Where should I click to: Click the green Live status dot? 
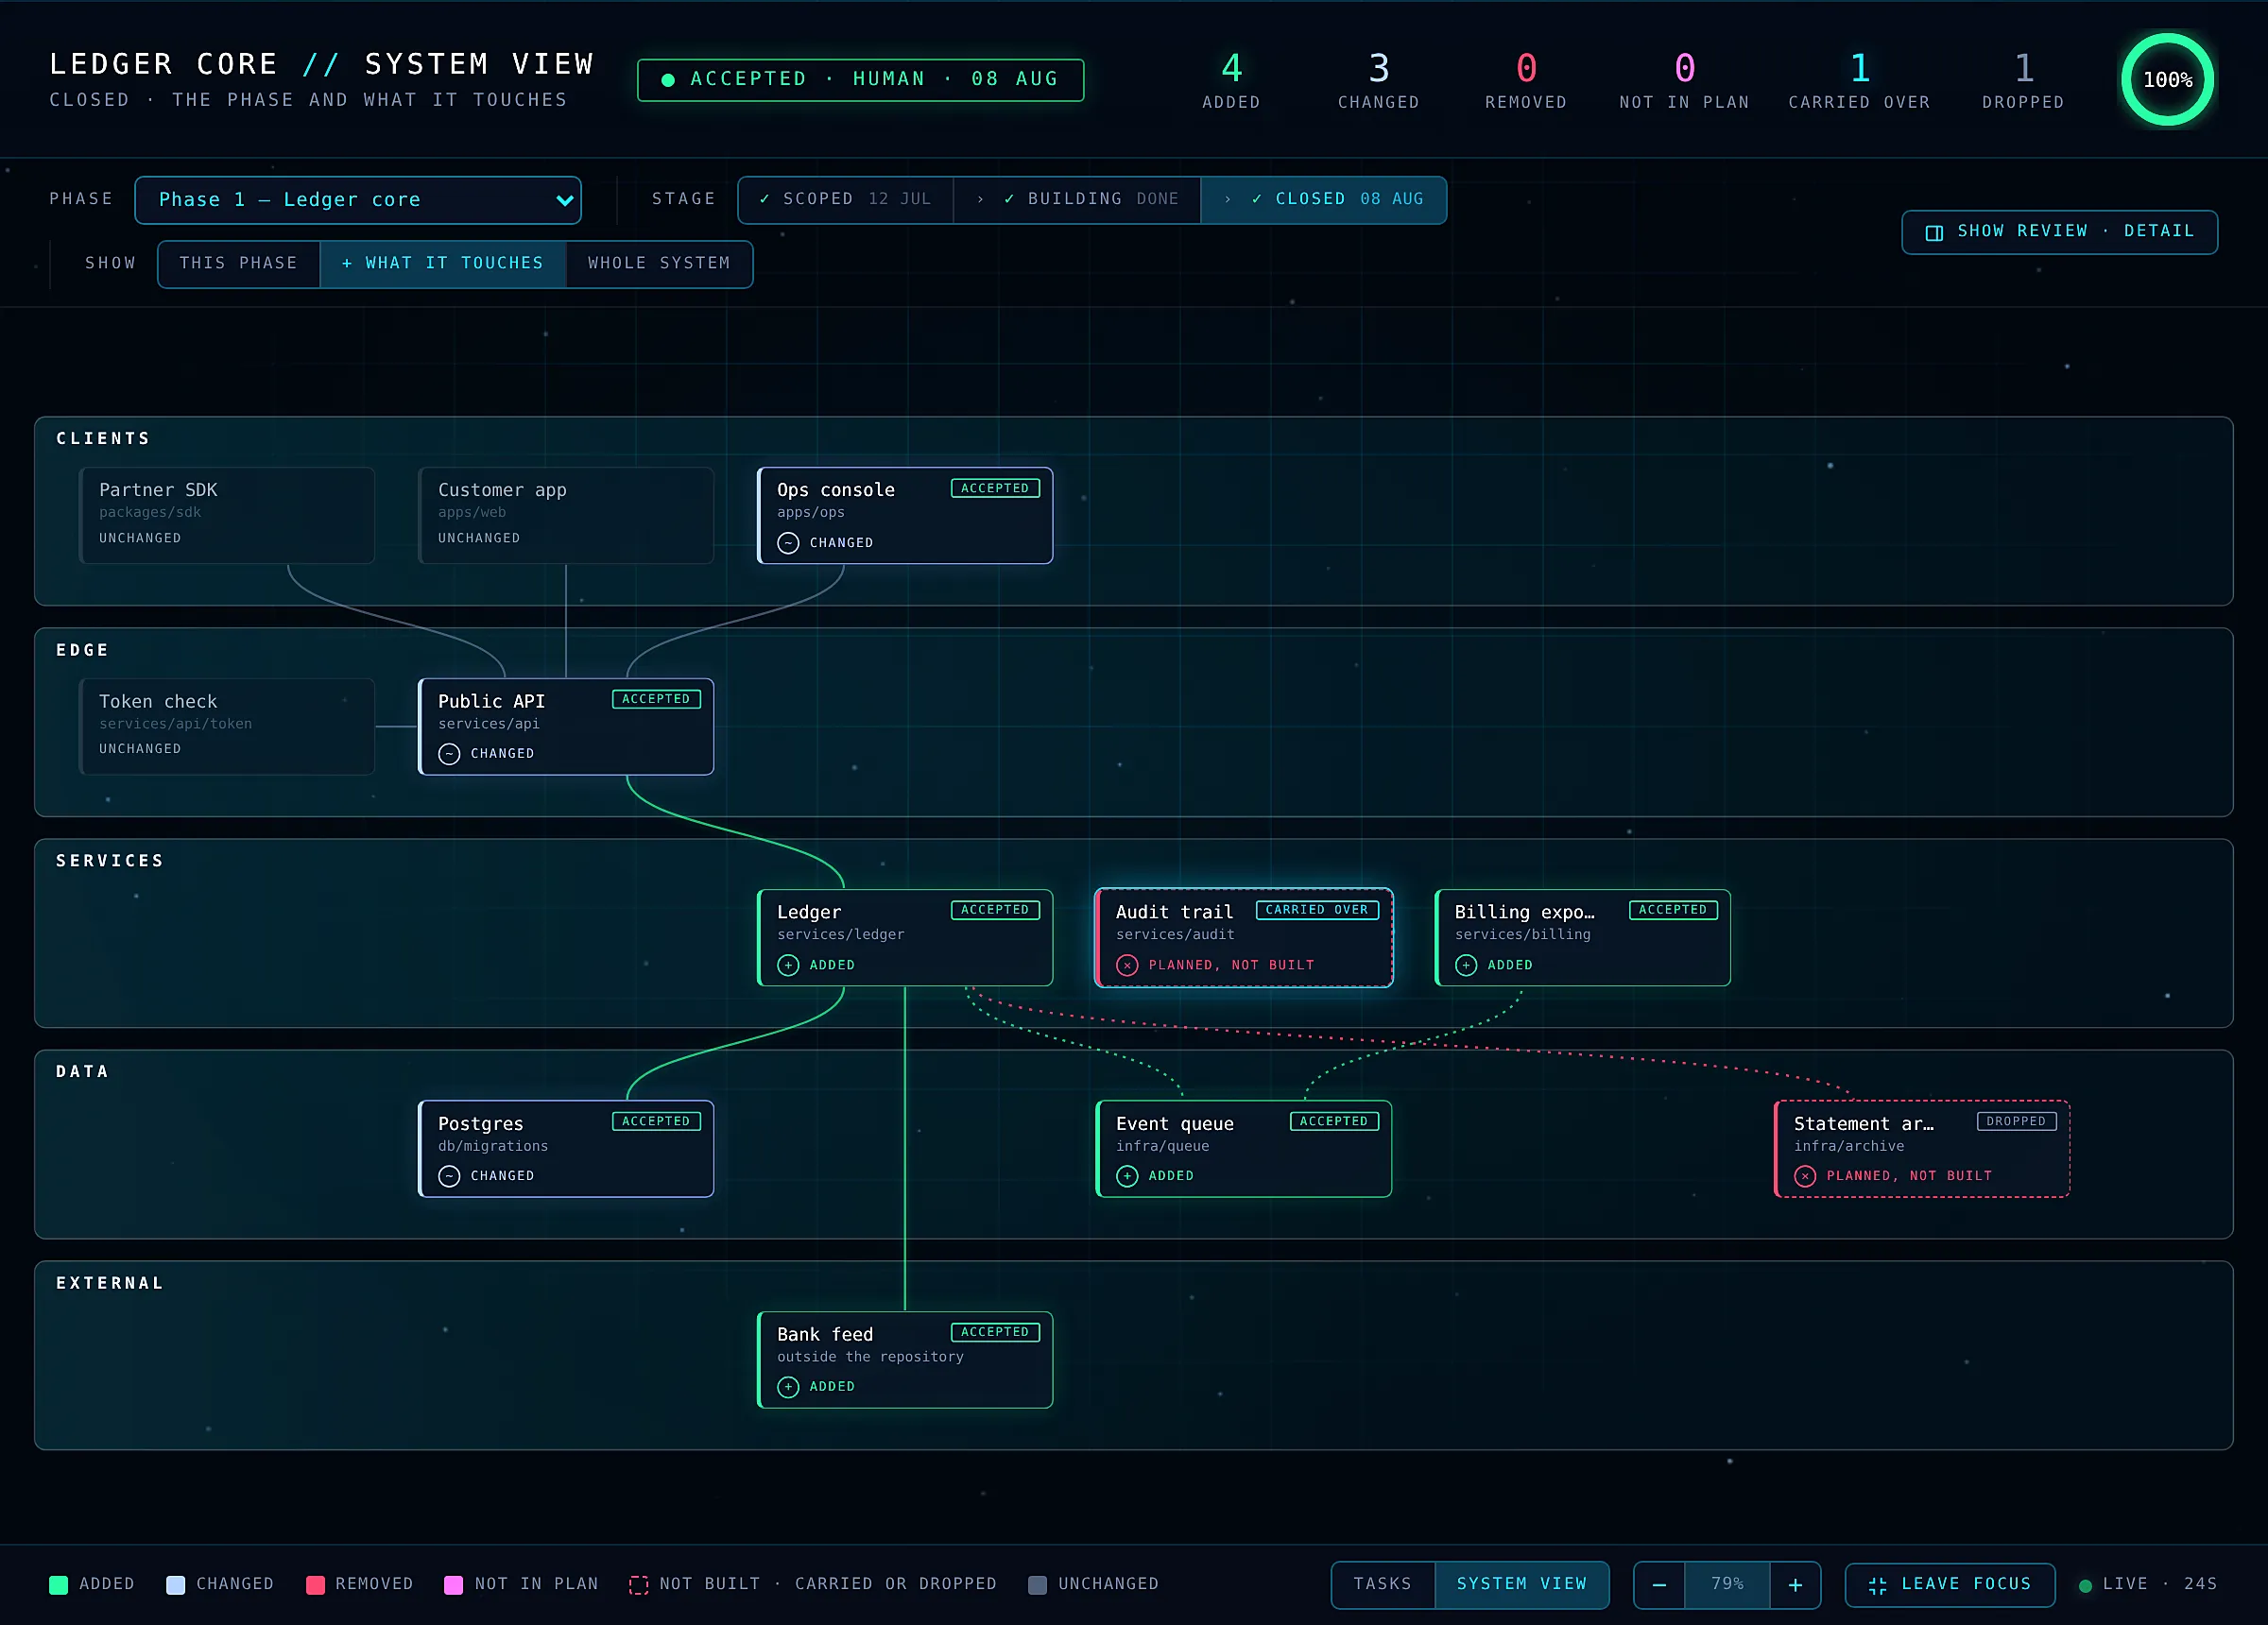click(x=2085, y=1586)
